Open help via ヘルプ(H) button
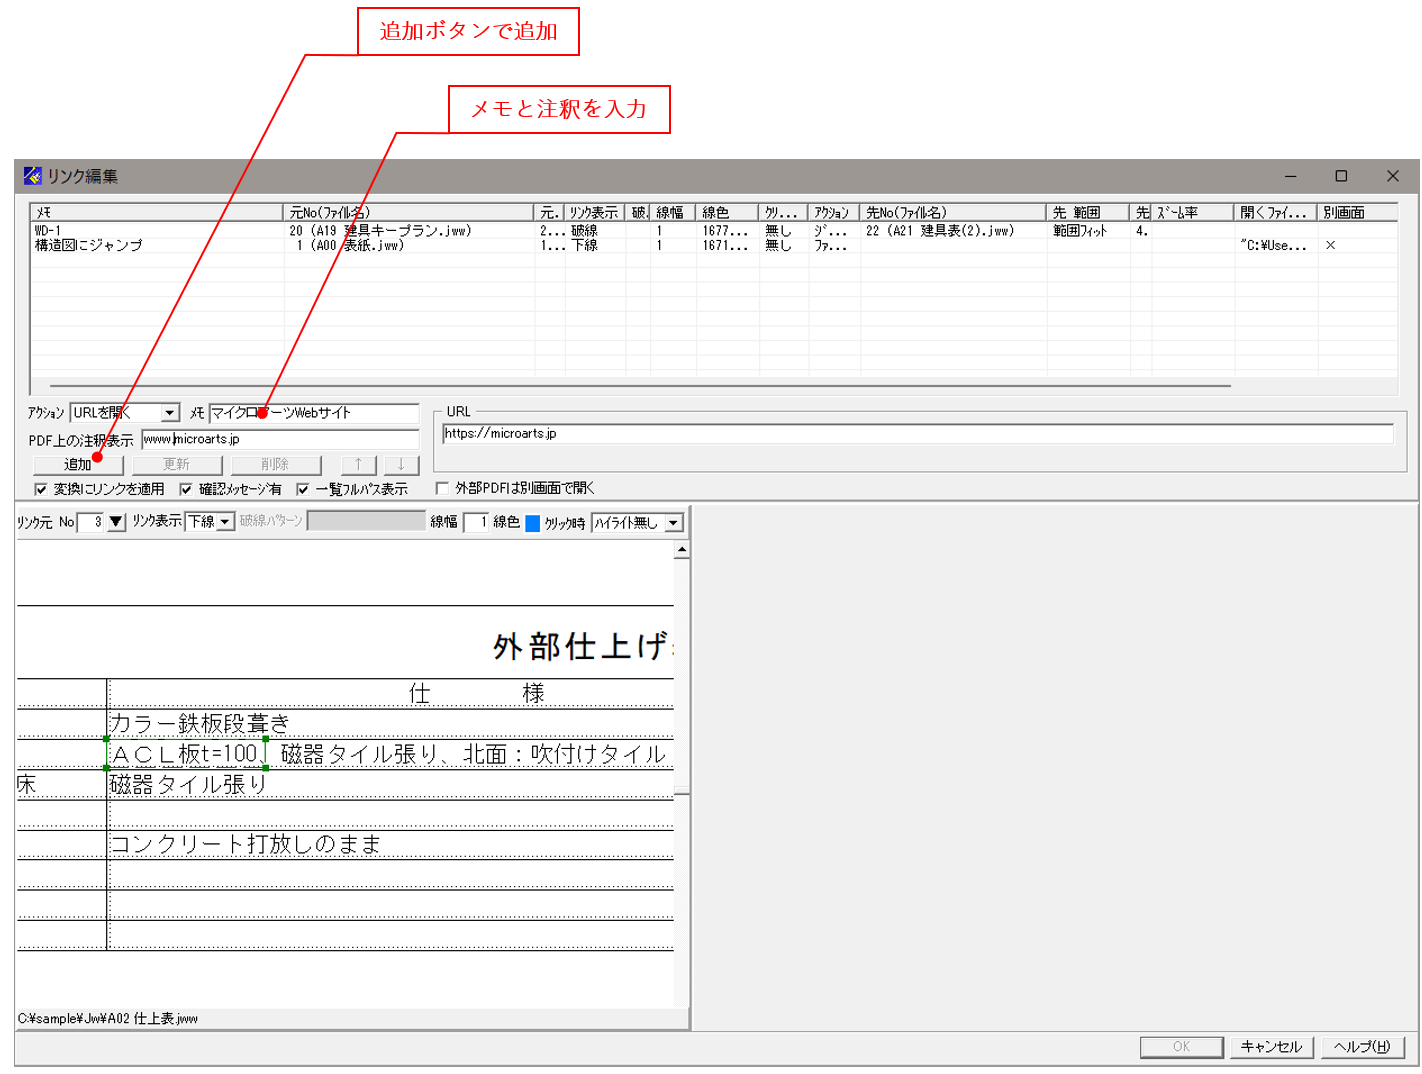1422x1074 pixels. 1360,1047
